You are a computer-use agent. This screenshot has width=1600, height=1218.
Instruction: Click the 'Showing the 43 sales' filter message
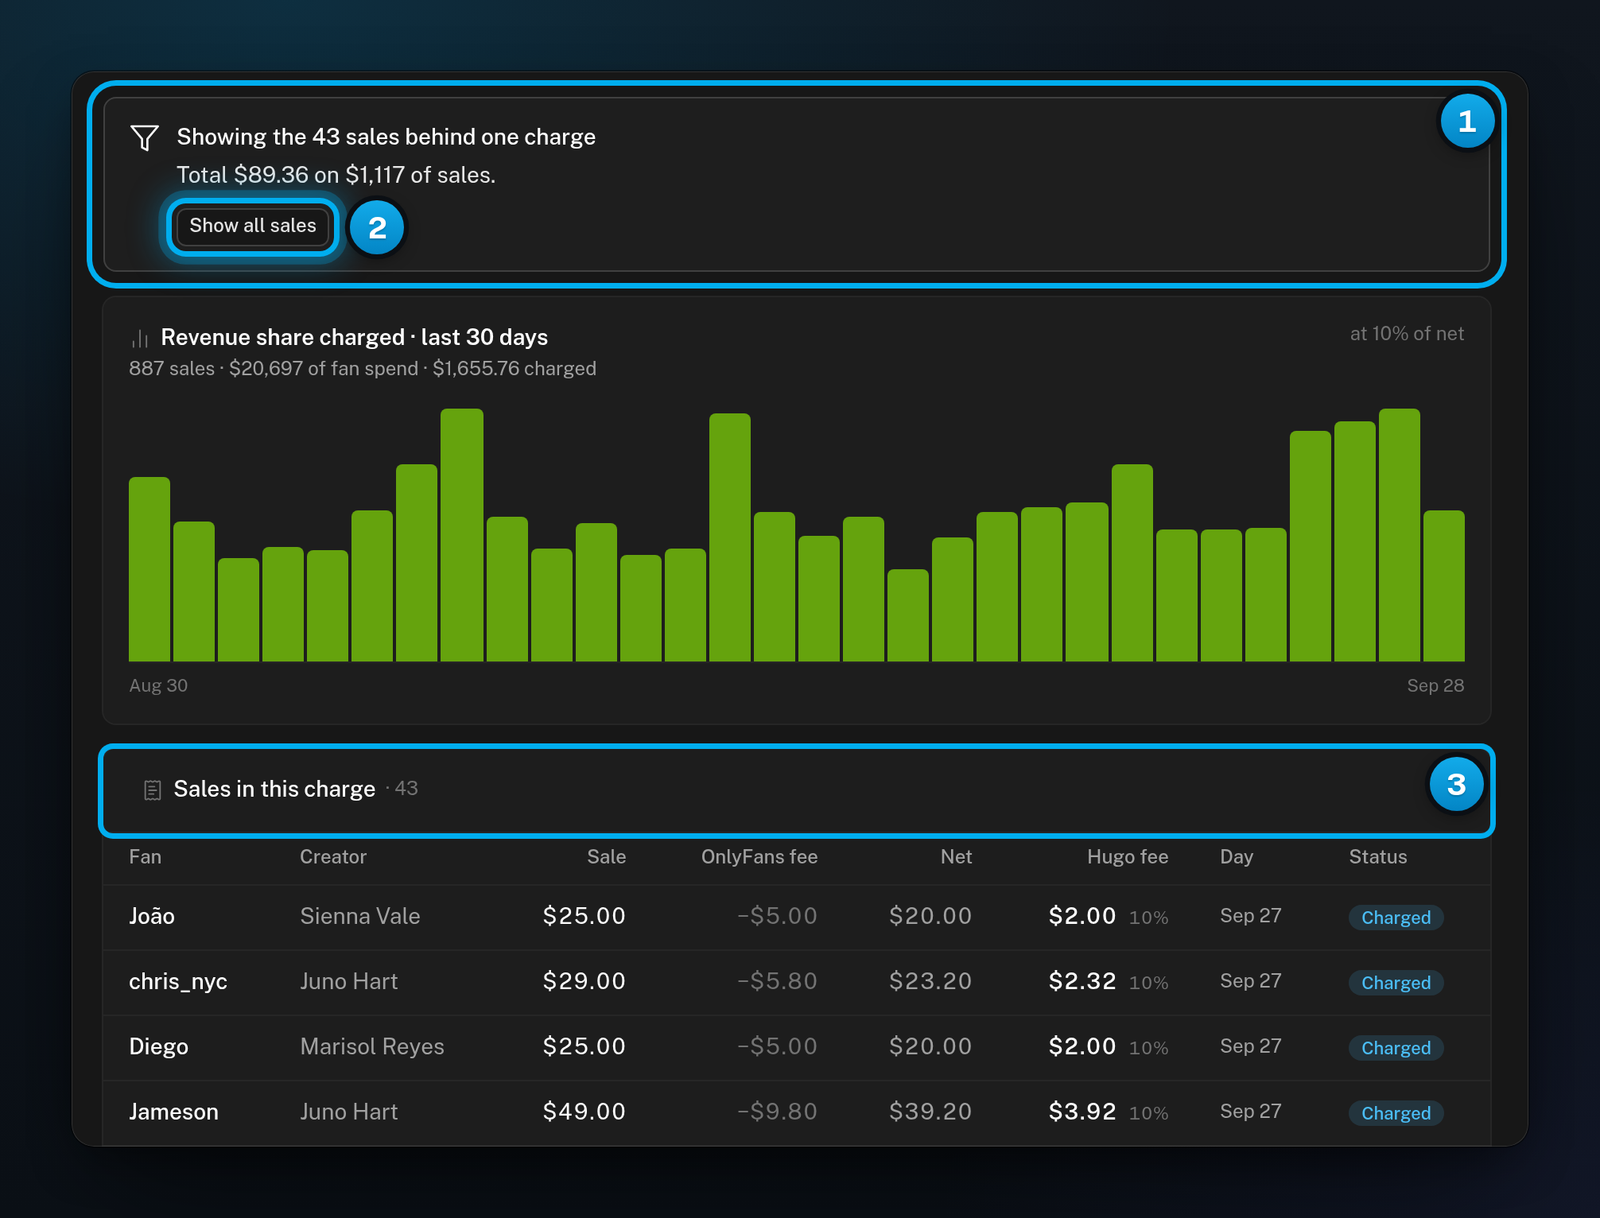(x=386, y=137)
